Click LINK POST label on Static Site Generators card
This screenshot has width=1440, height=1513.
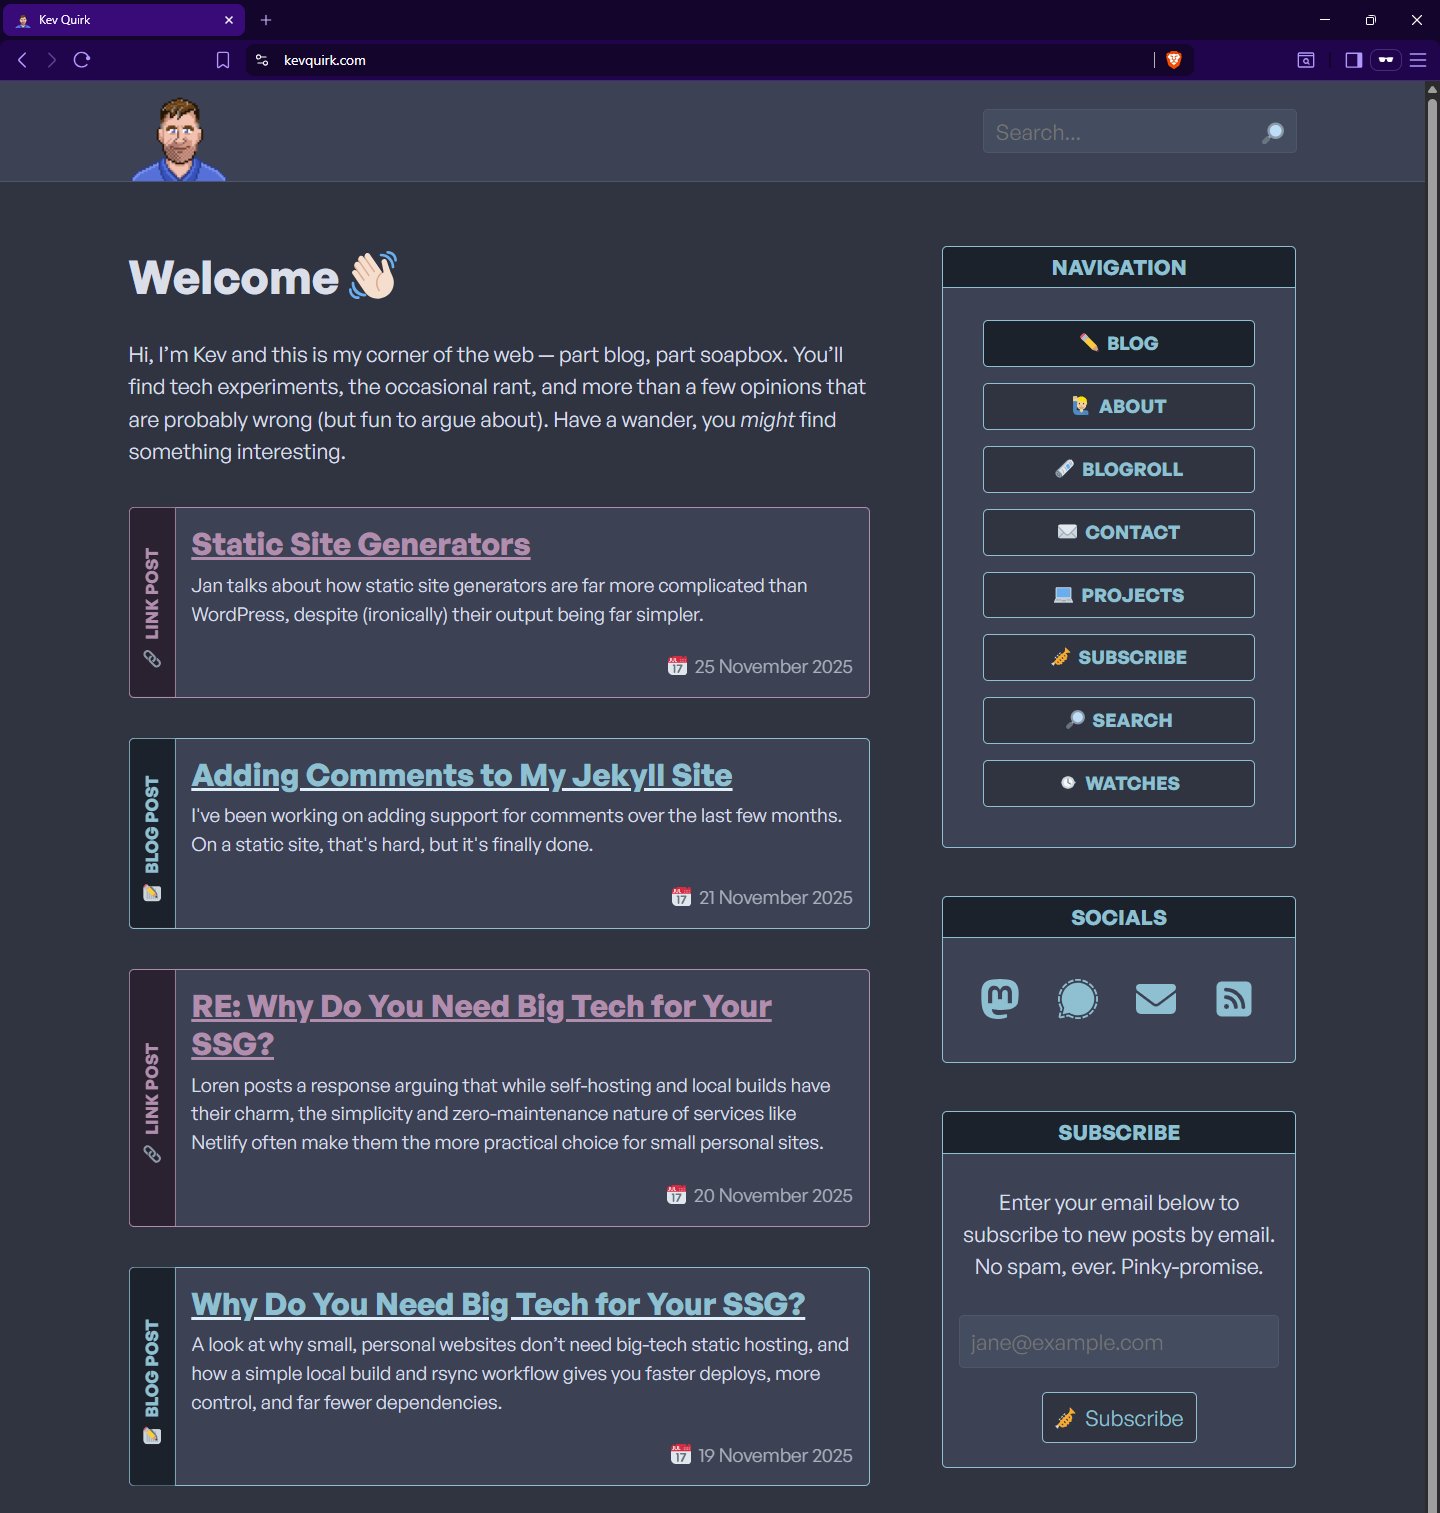coord(152,593)
